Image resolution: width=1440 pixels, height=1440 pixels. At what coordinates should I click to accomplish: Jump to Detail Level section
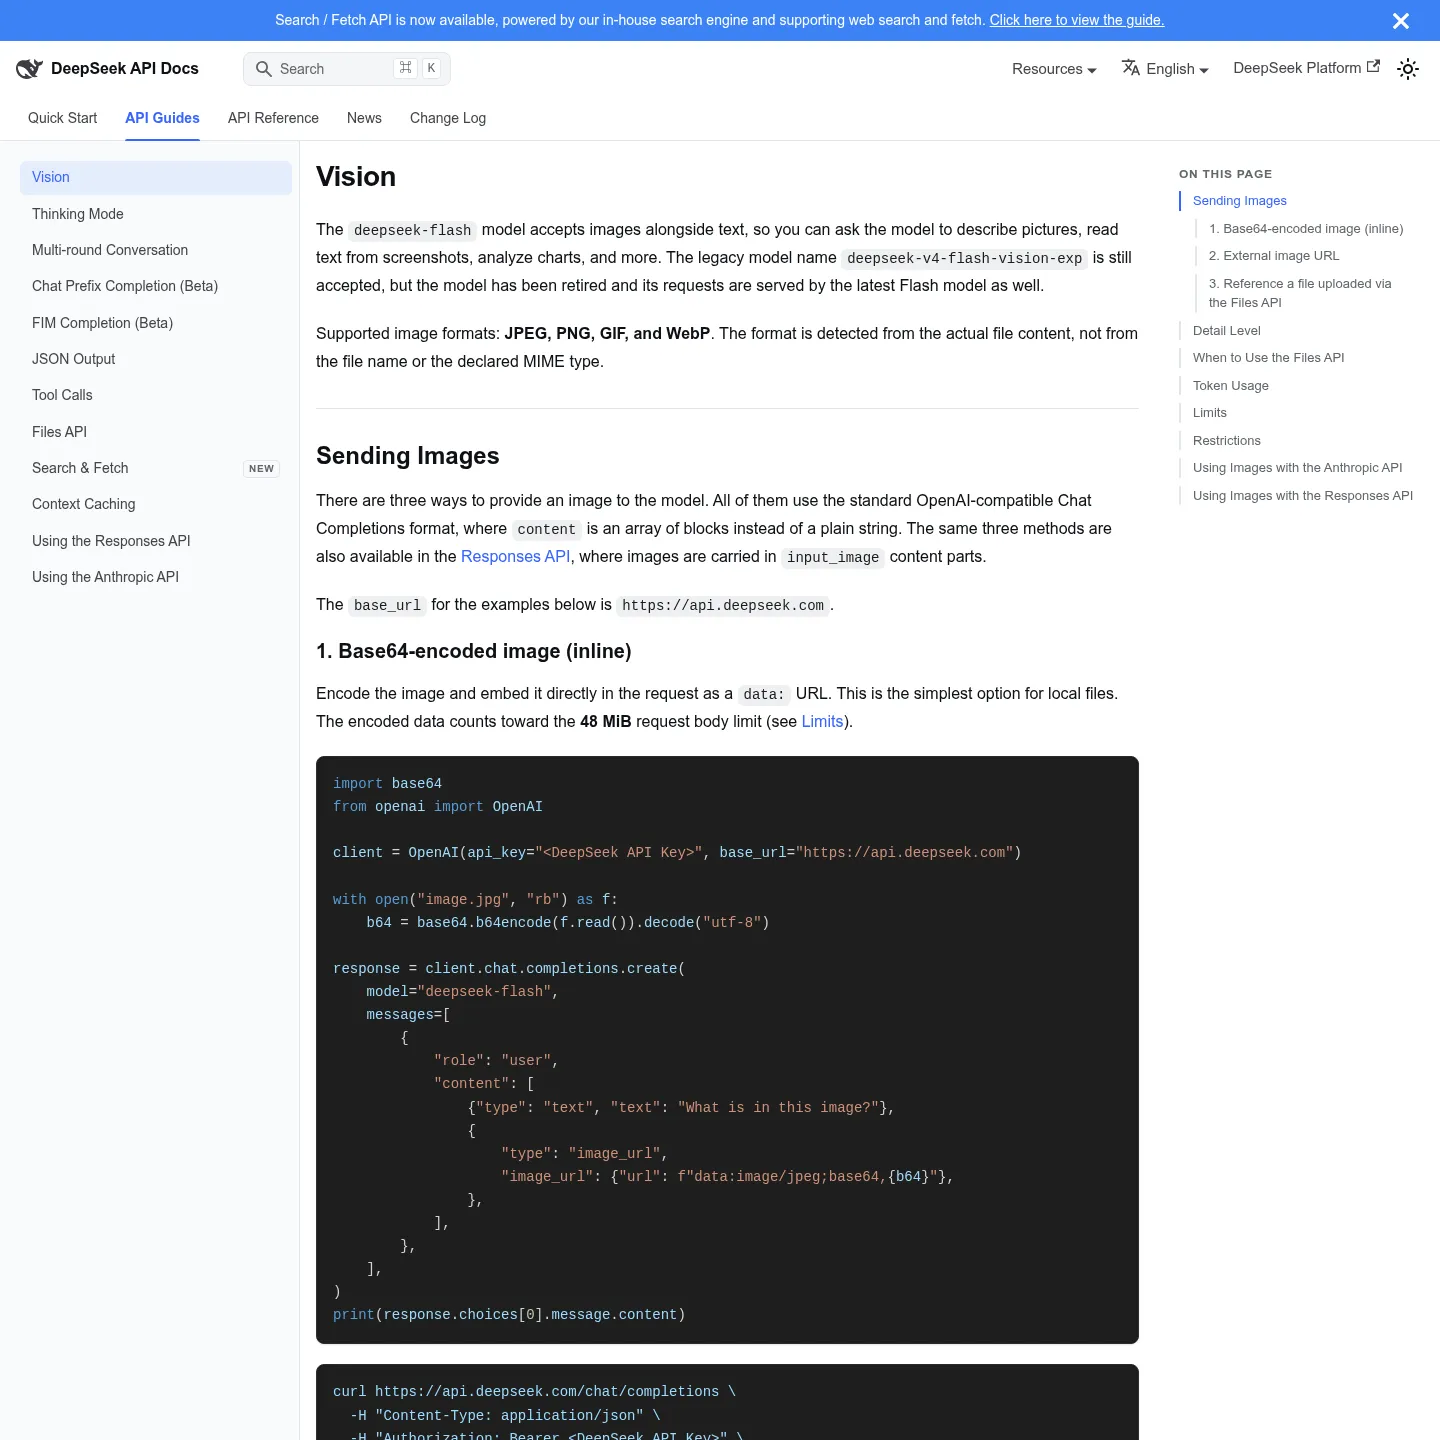point(1227,331)
